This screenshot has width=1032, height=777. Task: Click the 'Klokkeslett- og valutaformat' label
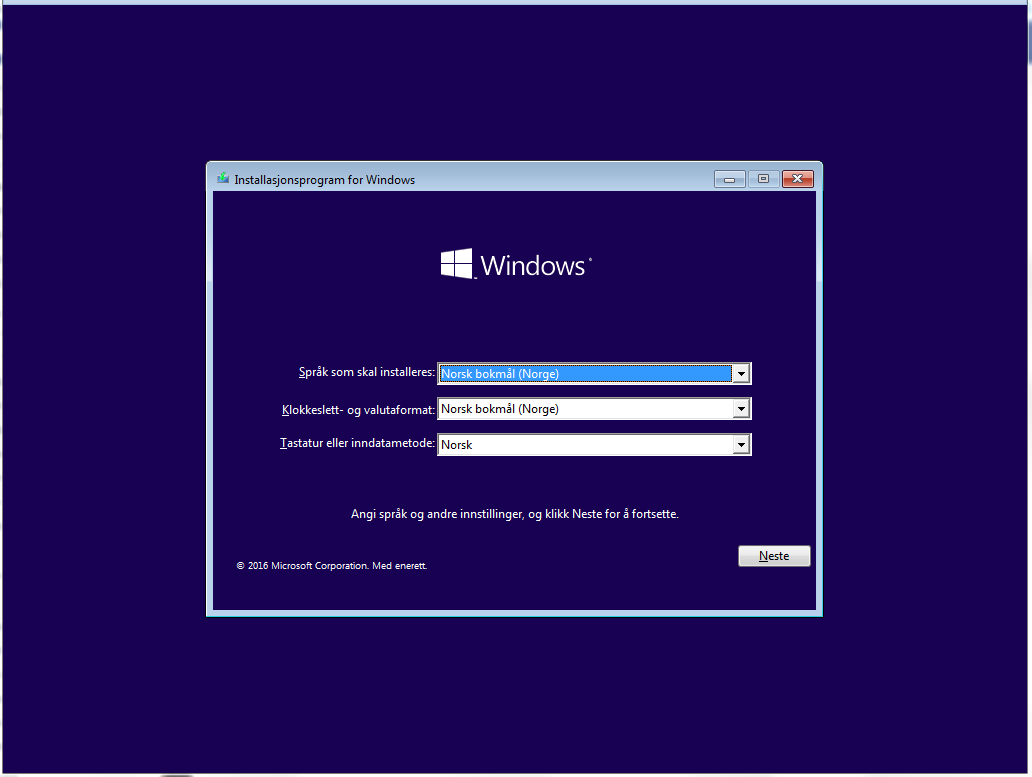click(x=358, y=410)
